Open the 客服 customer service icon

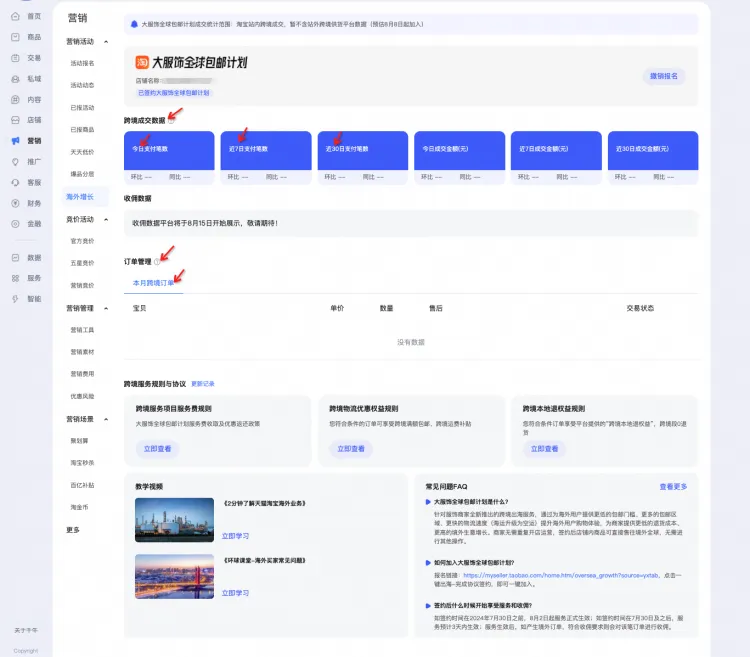click(x=15, y=183)
